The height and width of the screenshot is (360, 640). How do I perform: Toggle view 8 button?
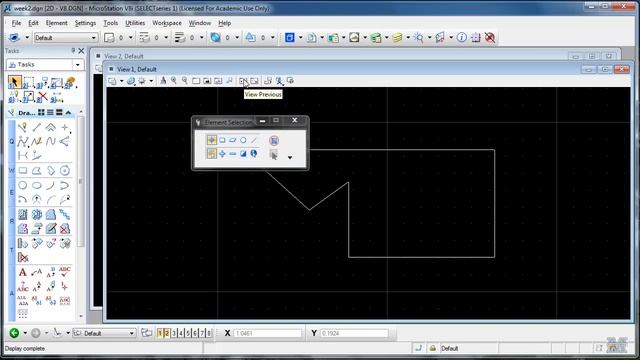[209, 333]
